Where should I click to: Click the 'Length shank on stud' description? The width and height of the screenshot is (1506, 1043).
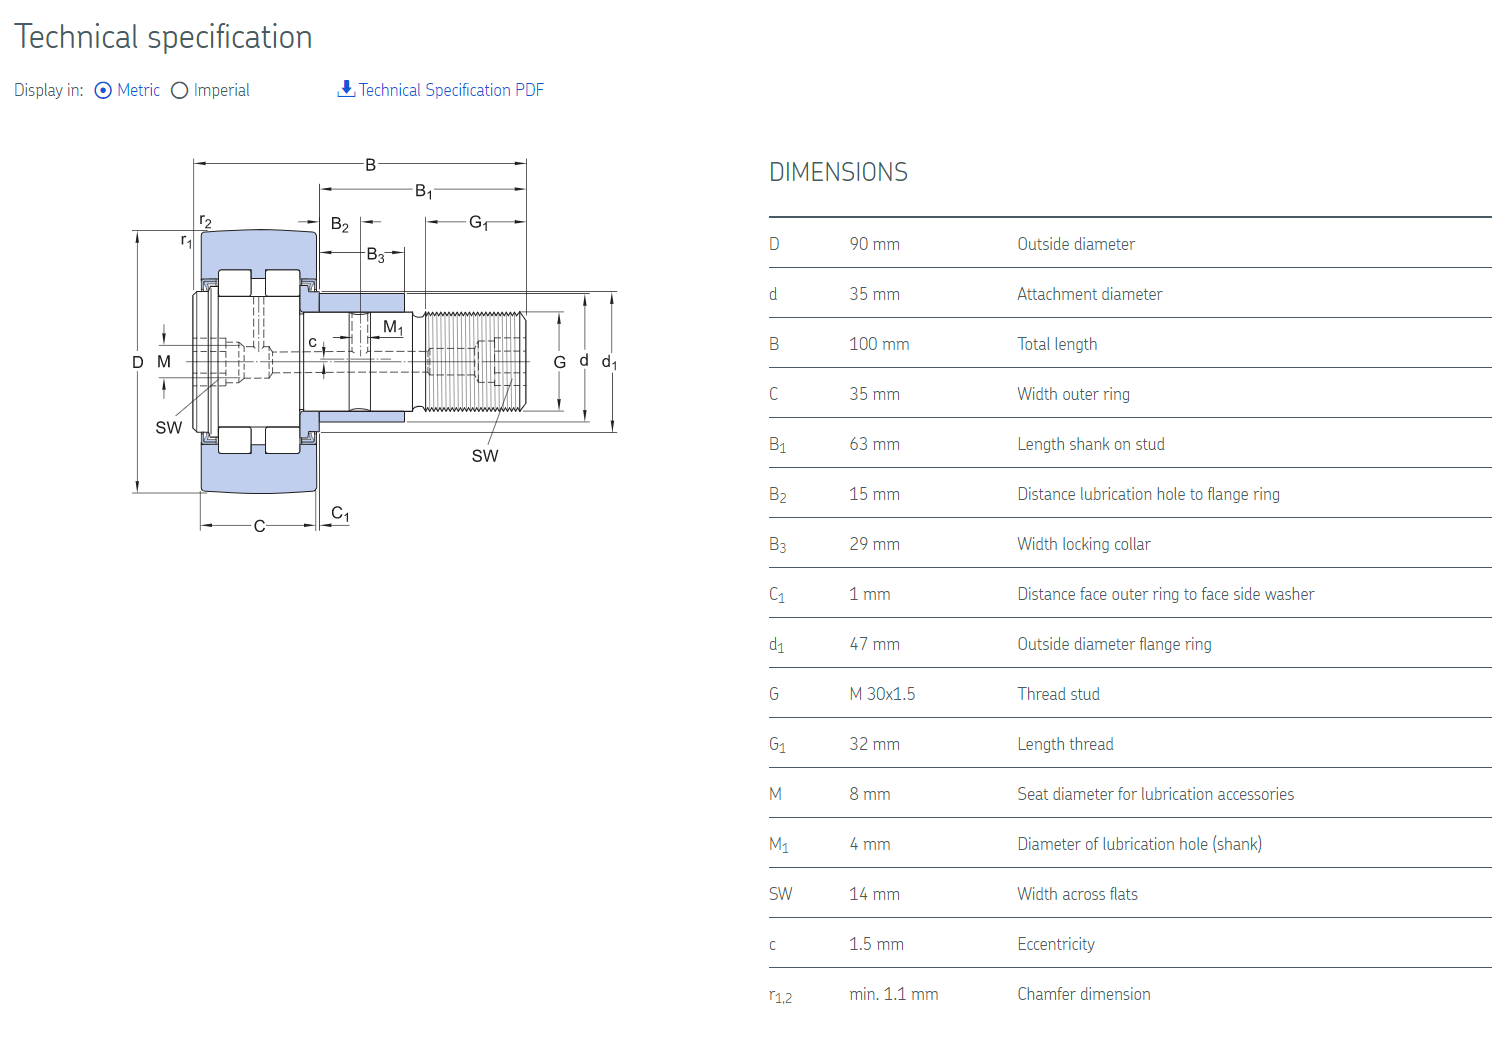[x=1090, y=444]
